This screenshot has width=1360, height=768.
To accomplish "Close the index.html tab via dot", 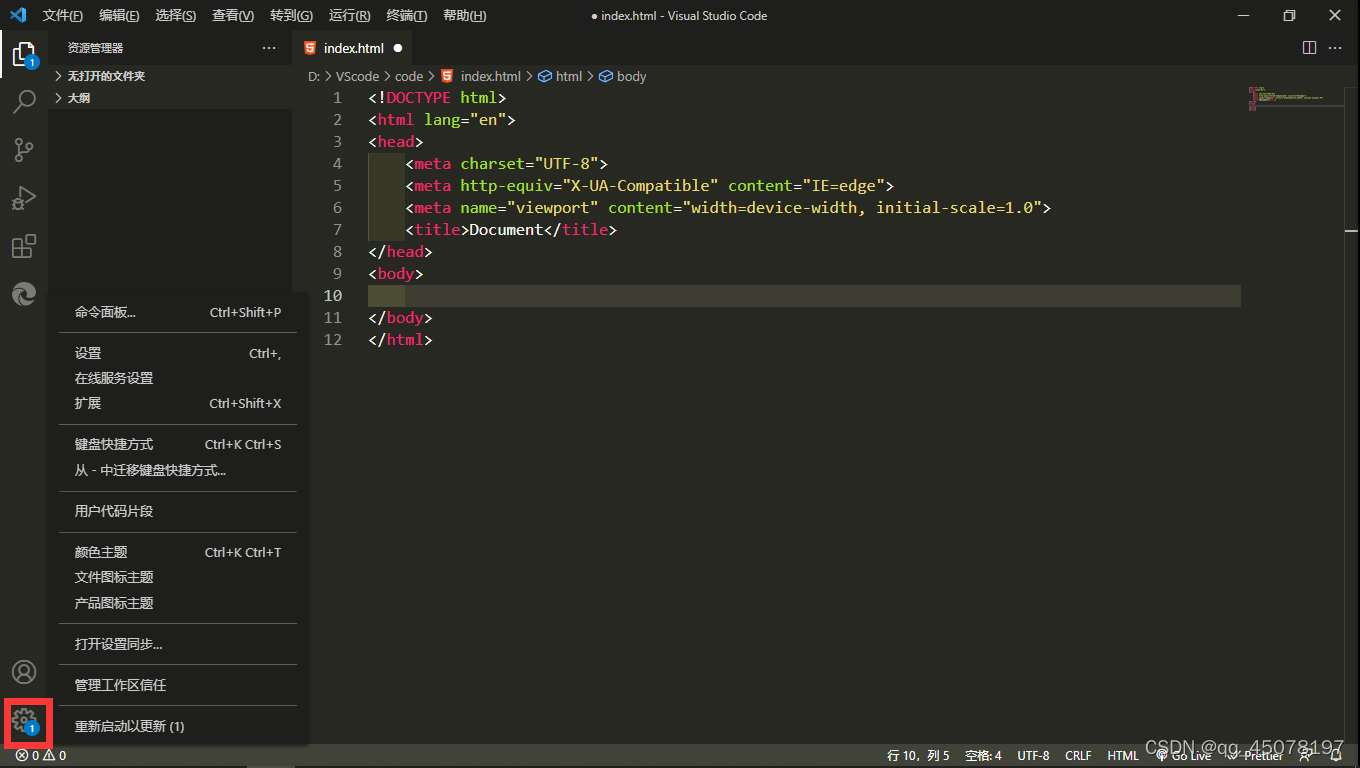I will tap(398, 48).
